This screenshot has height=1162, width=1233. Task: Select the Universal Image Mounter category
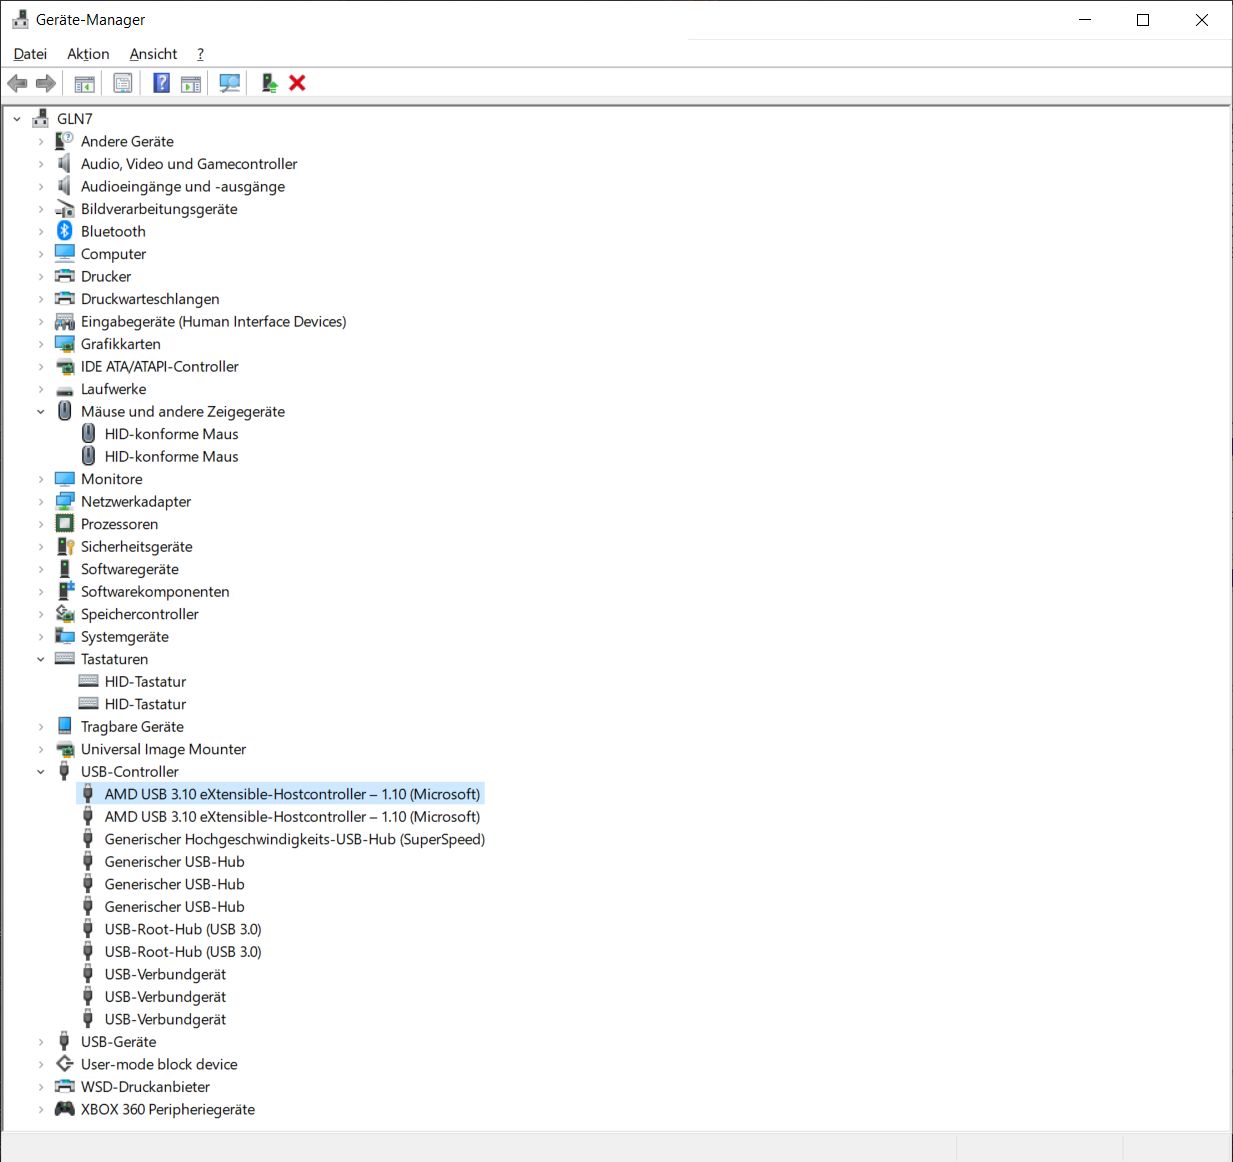click(163, 749)
